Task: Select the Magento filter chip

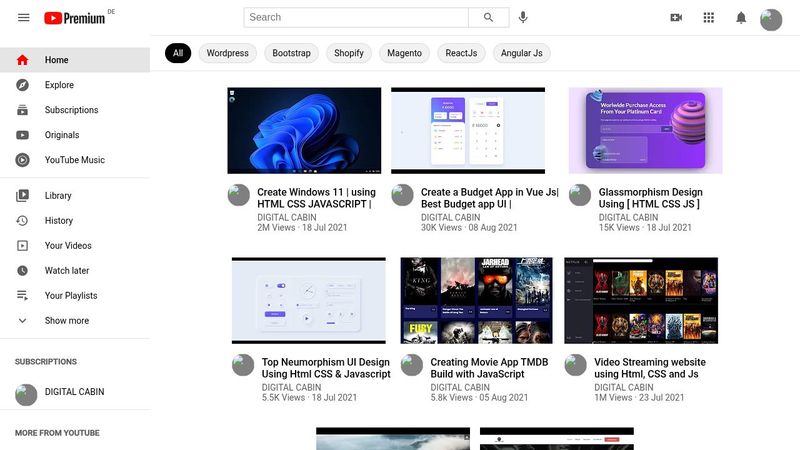Action: [x=405, y=53]
